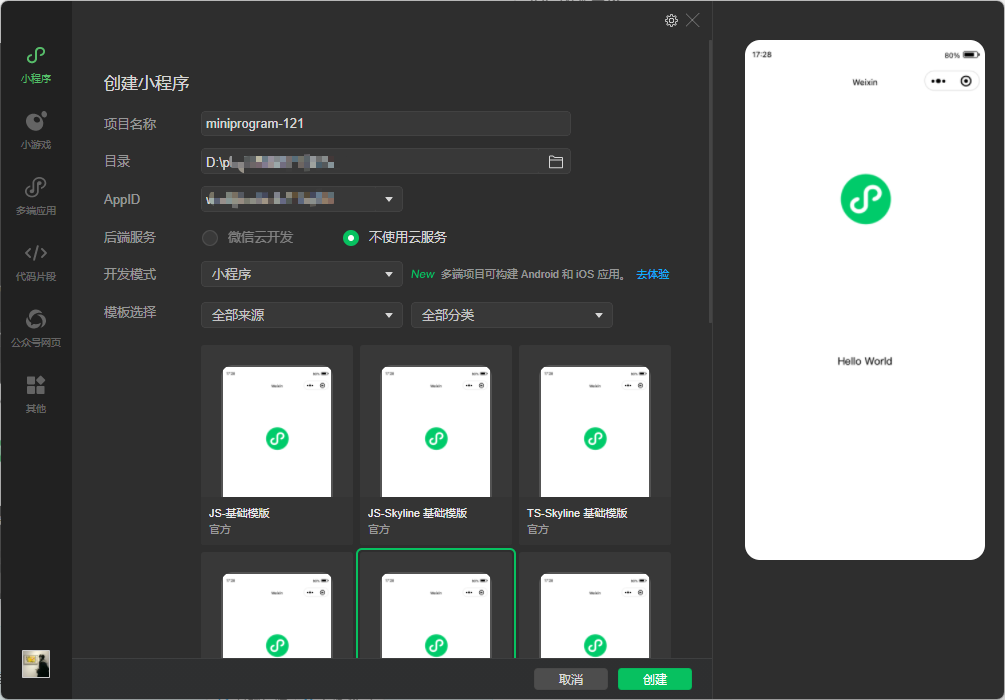Select the 不使用云服务 radio option
The height and width of the screenshot is (700, 1005).
(395, 237)
